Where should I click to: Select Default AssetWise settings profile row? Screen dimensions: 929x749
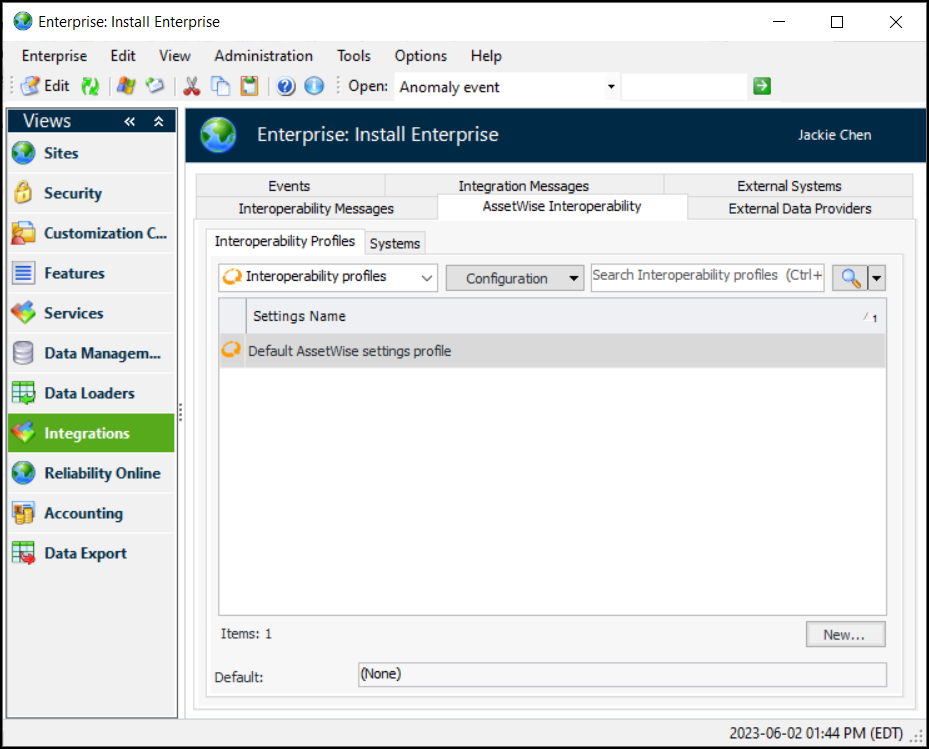tap(552, 351)
